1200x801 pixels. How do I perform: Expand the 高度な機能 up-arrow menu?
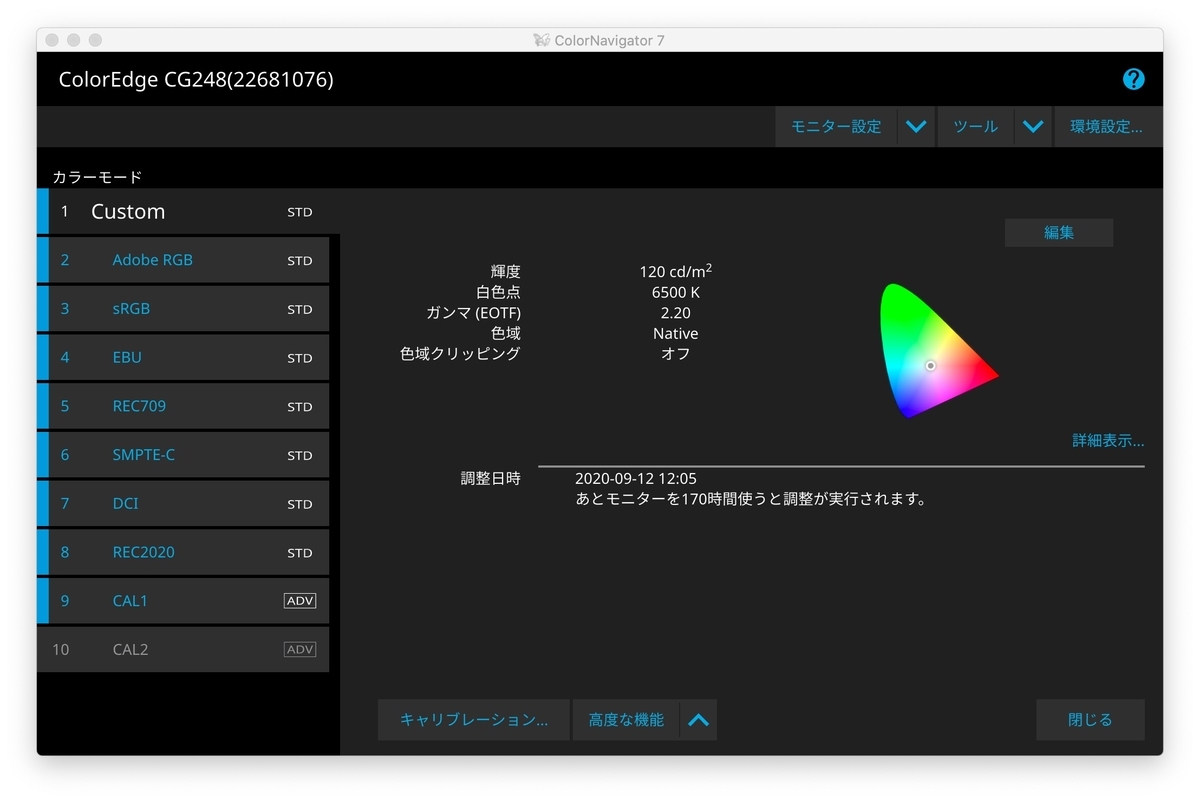click(698, 720)
